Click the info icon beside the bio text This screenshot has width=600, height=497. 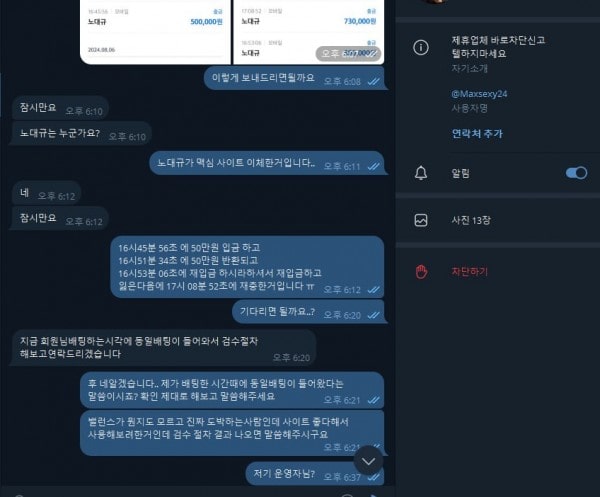pyautogui.click(x=421, y=47)
